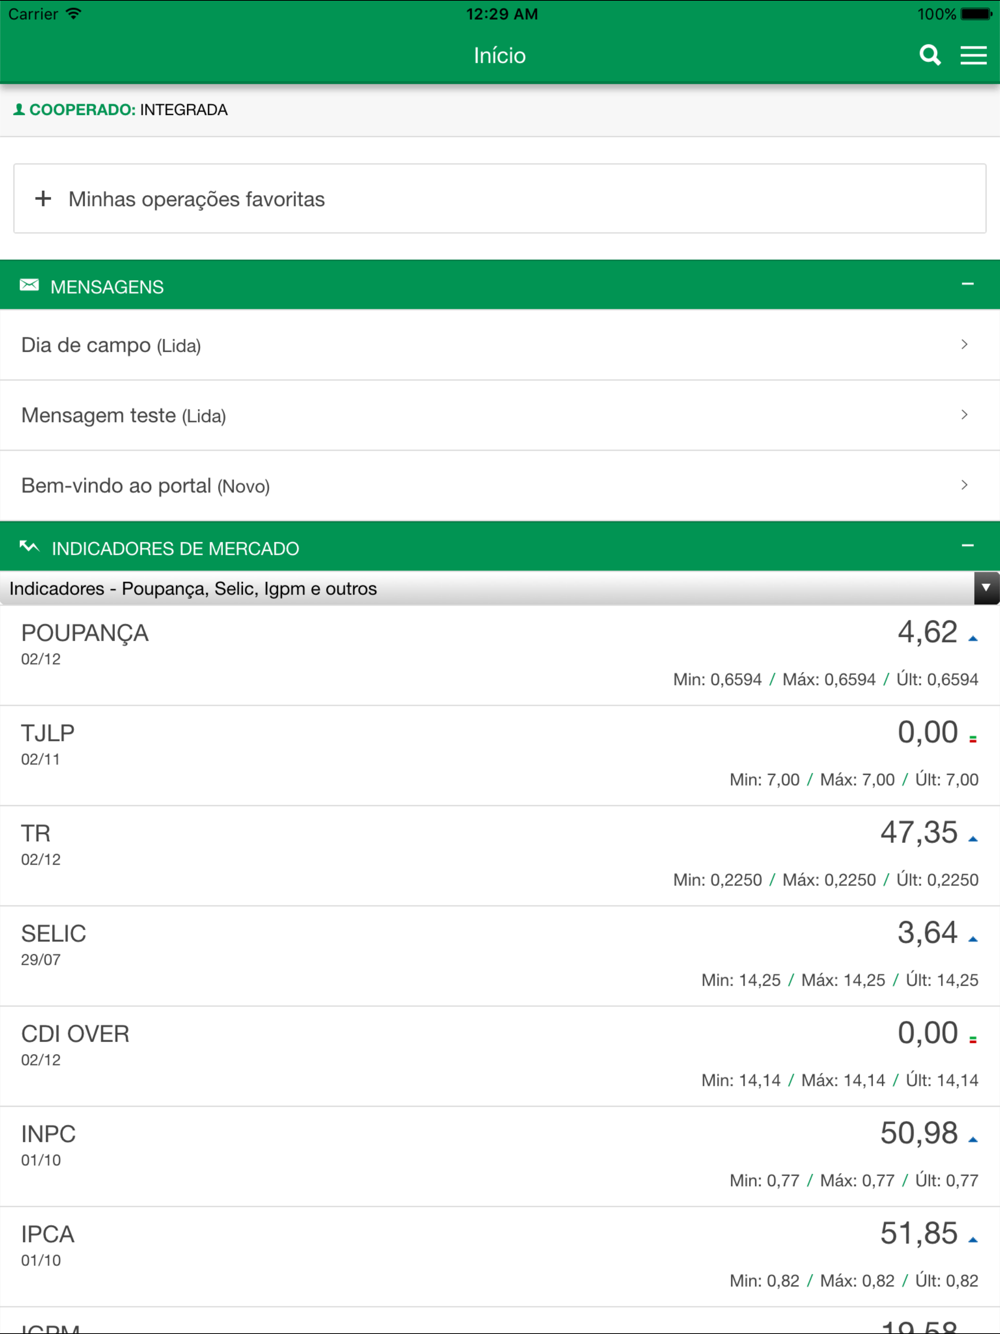Image resolution: width=1000 pixels, height=1334 pixels.
Task: Tap the red-green indicator beside TJLP value
Action: [973, 738]
